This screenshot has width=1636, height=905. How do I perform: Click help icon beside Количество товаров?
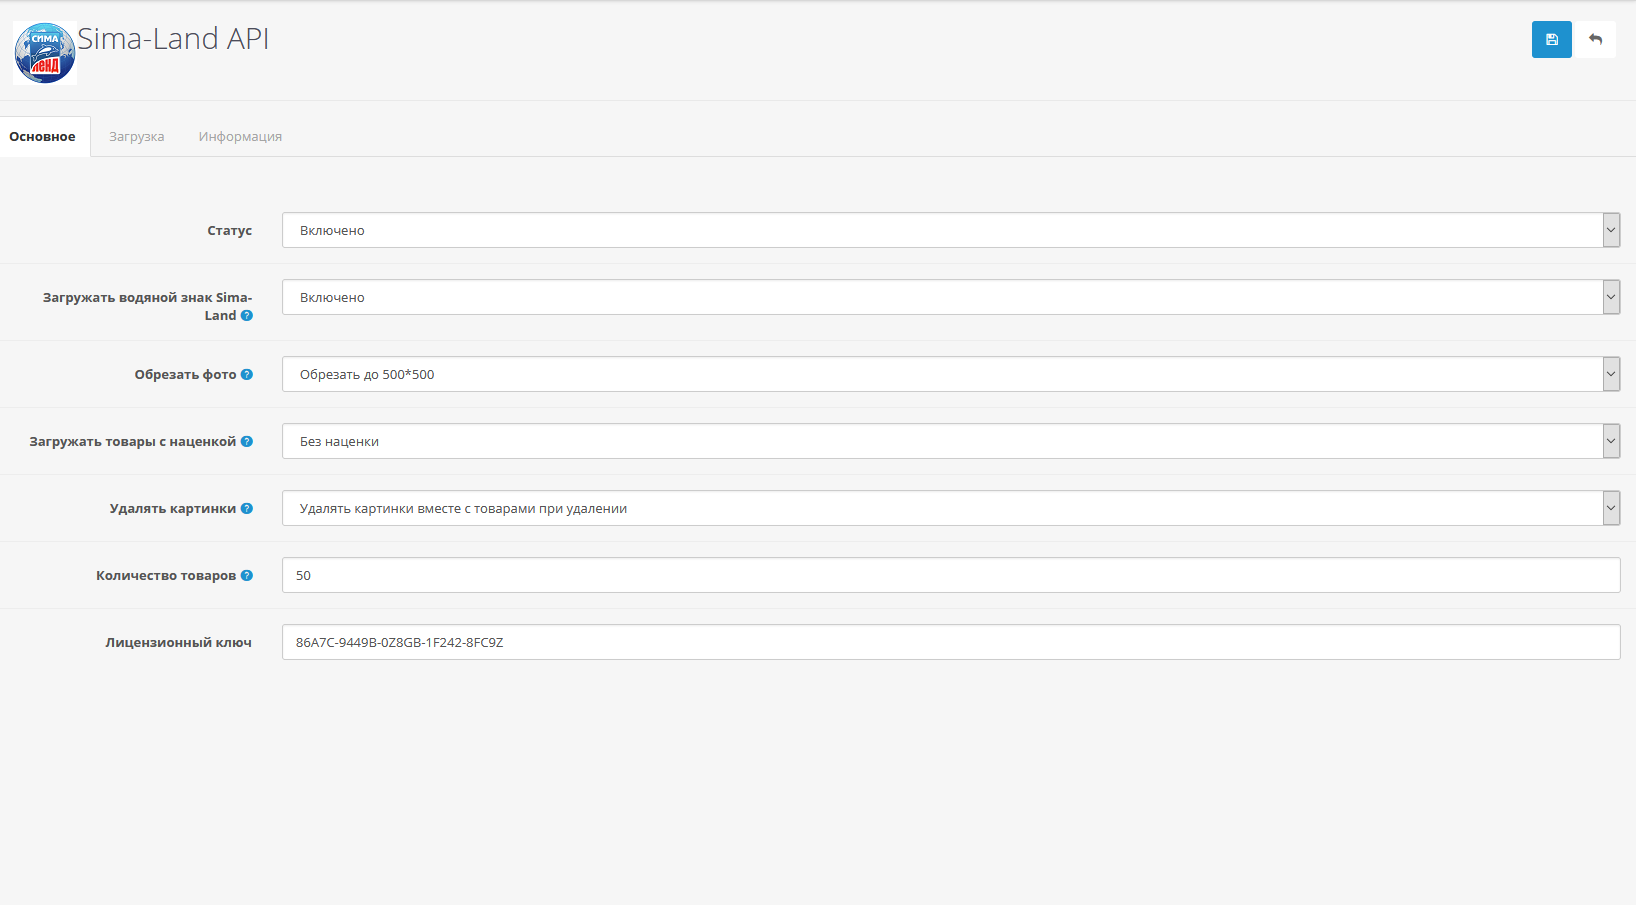(x=247, y=576)
